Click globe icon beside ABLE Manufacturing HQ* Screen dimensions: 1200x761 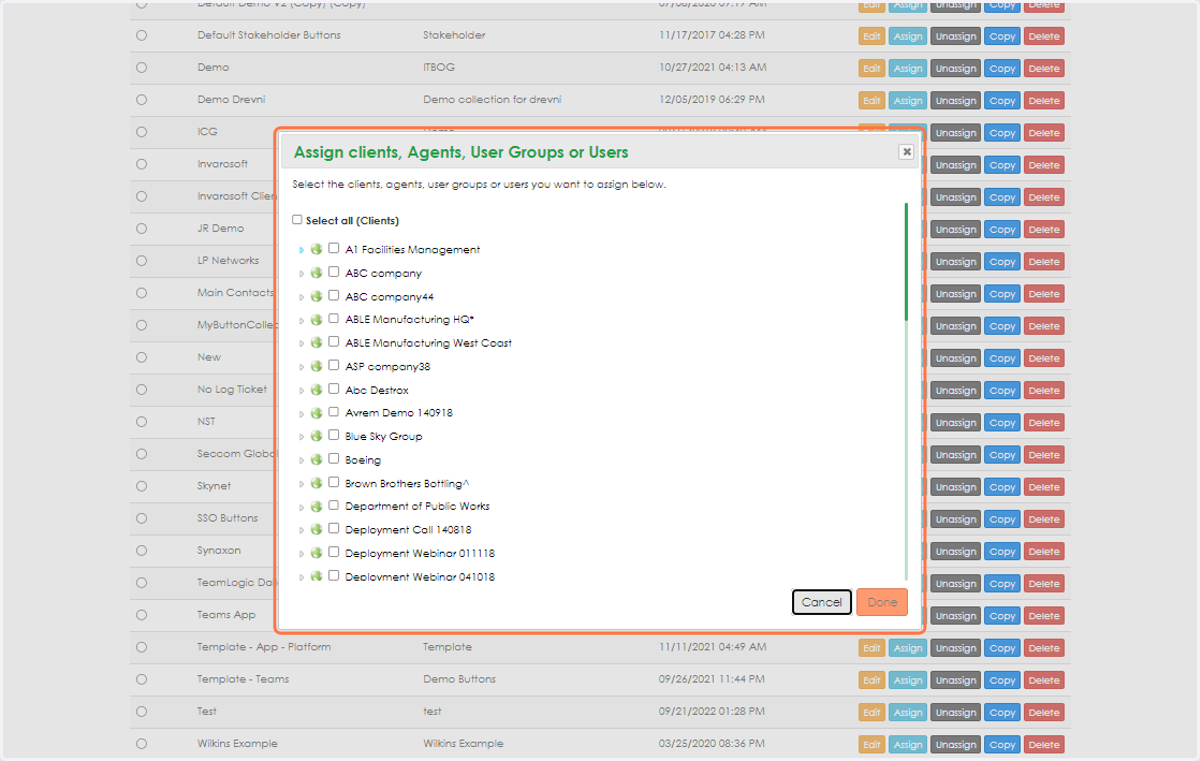(317, 319)
